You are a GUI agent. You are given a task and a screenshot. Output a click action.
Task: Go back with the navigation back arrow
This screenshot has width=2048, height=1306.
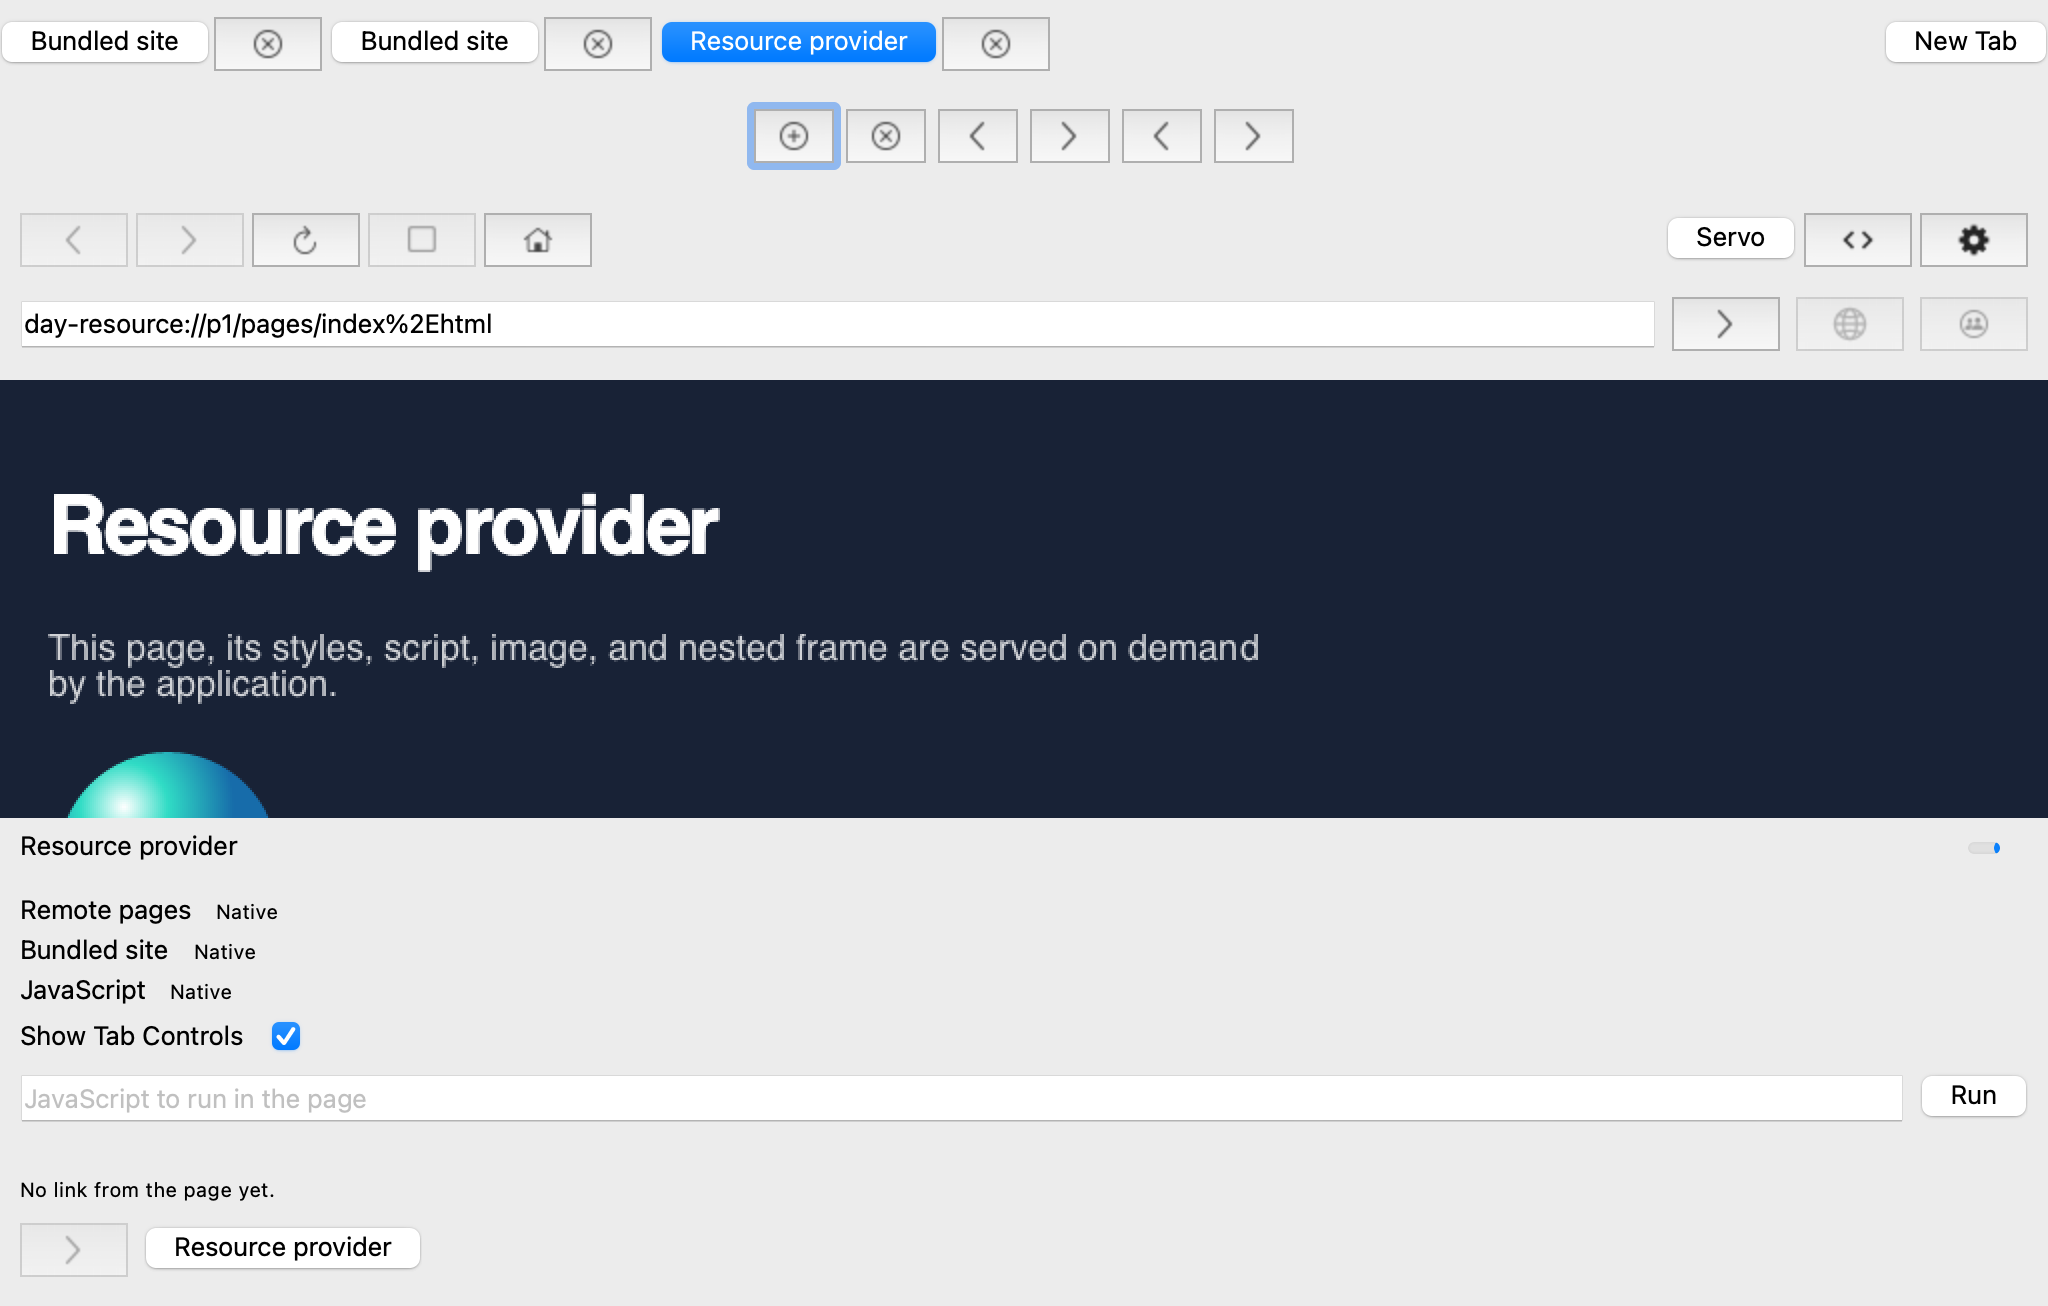point(74,240)
